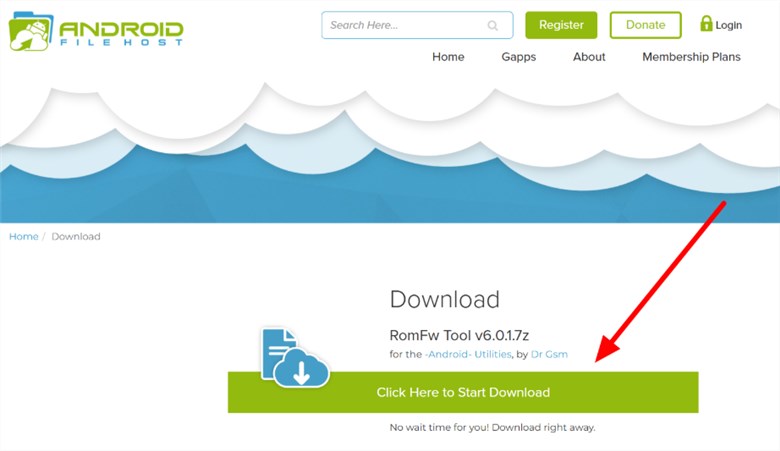
Task: Open the Register page
Action: pos(561,25)
